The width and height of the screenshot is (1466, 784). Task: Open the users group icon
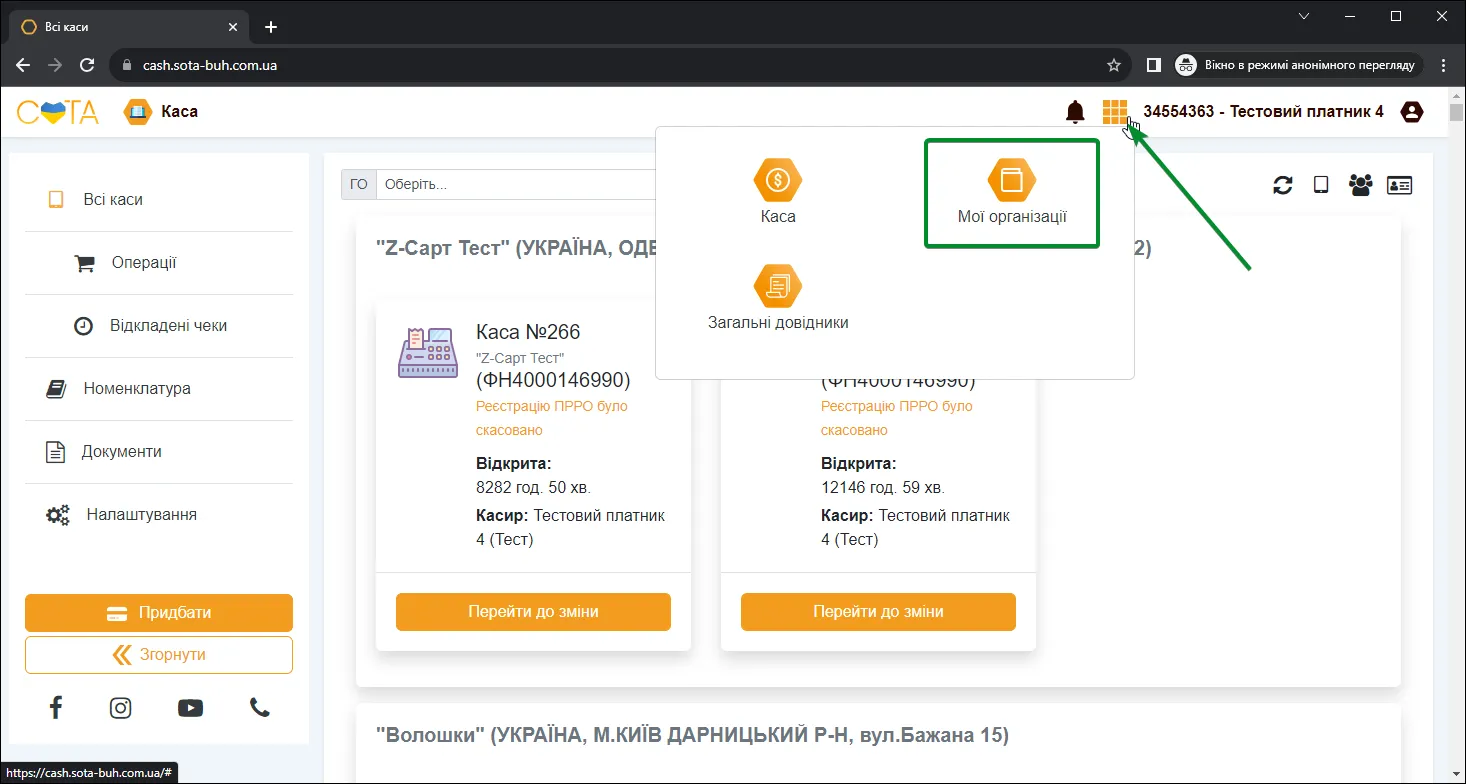coord(1360,185)
